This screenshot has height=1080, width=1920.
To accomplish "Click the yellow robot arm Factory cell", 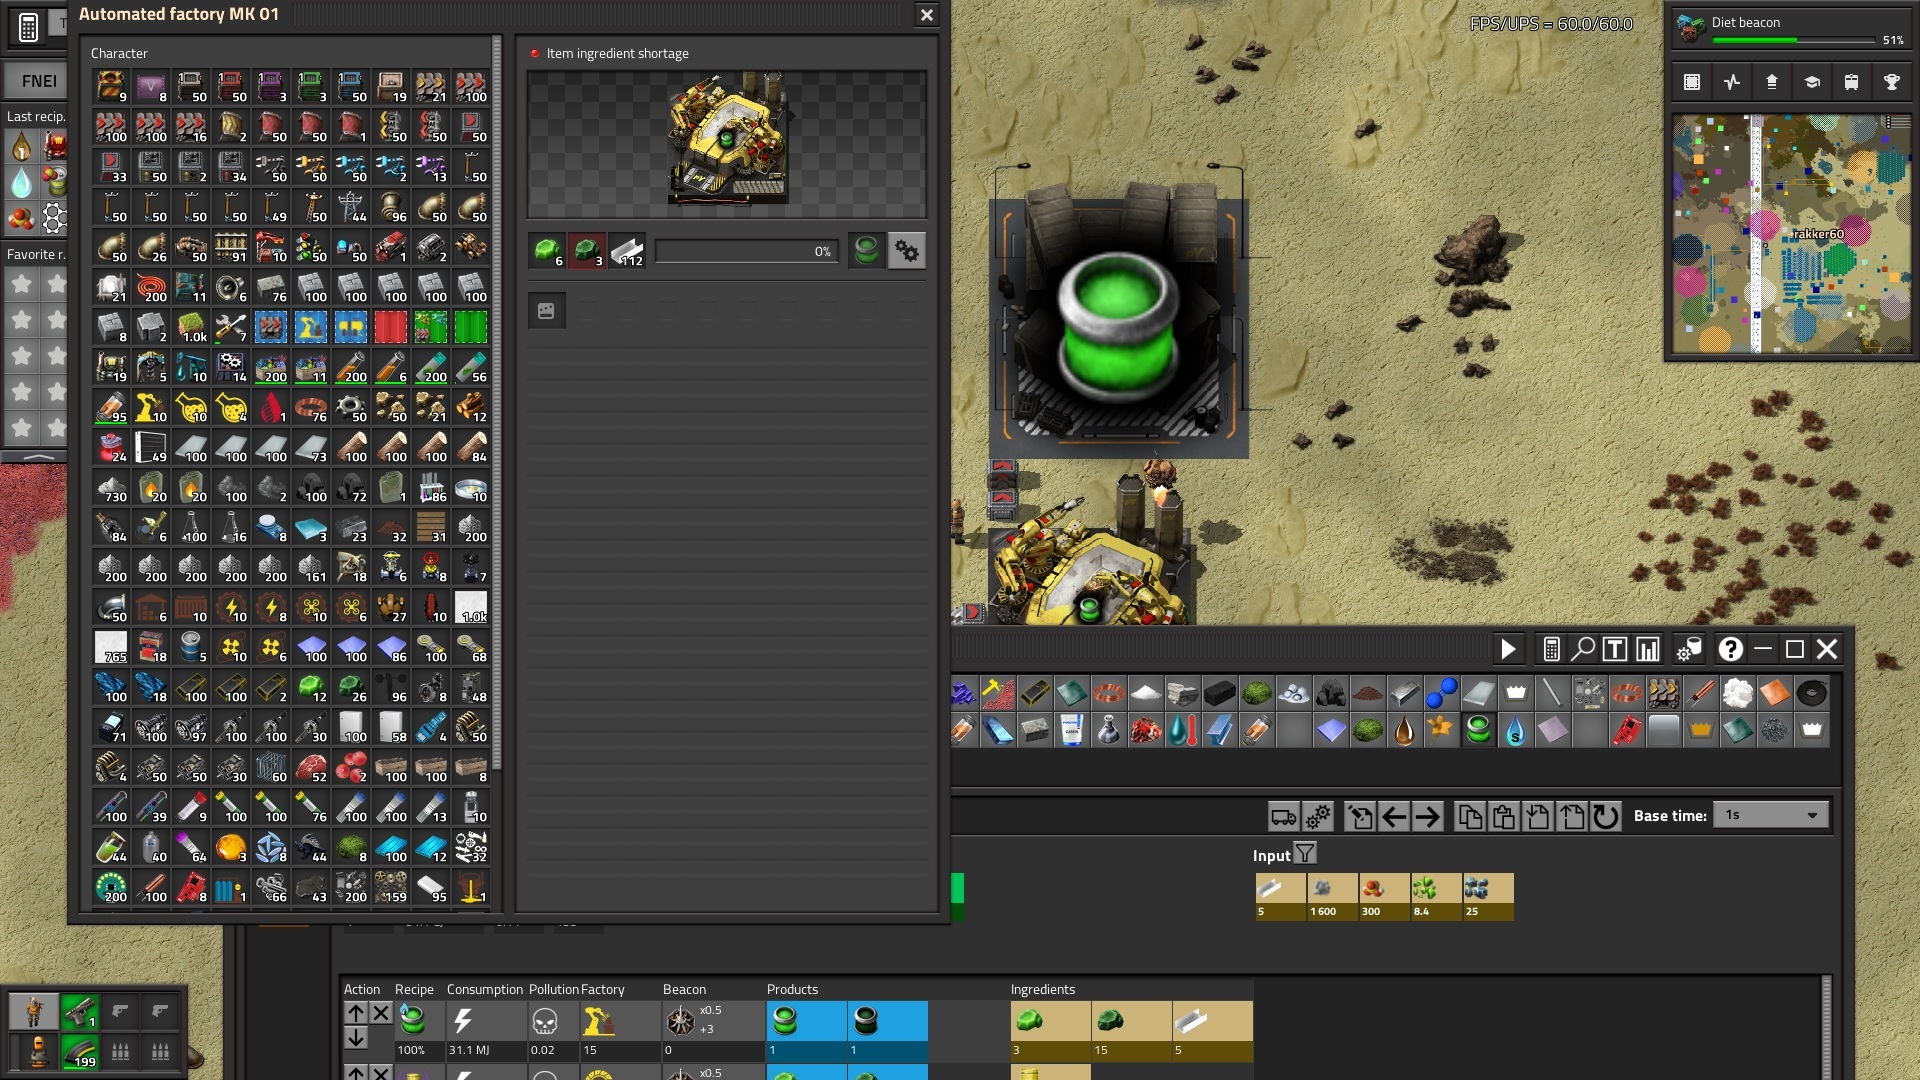I will point(597,1022).
